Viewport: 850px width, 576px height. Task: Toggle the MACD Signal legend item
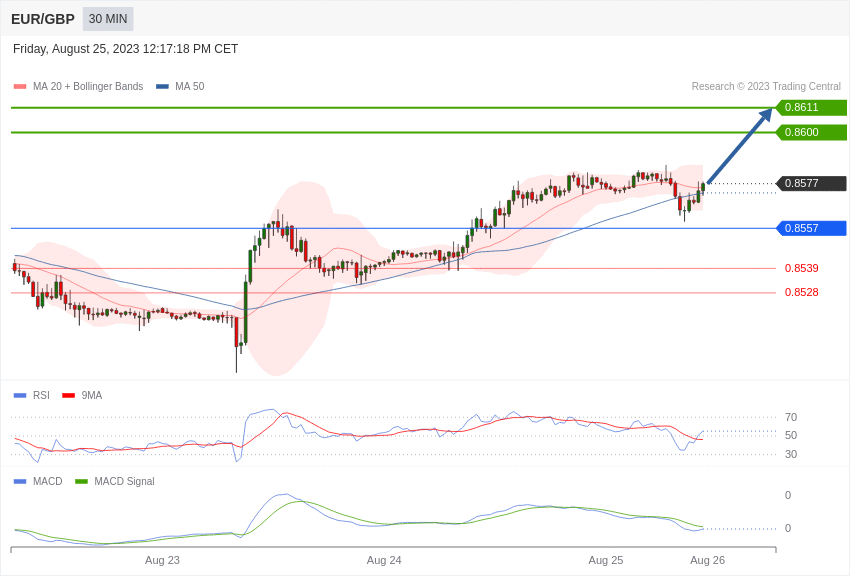(114, 481)
